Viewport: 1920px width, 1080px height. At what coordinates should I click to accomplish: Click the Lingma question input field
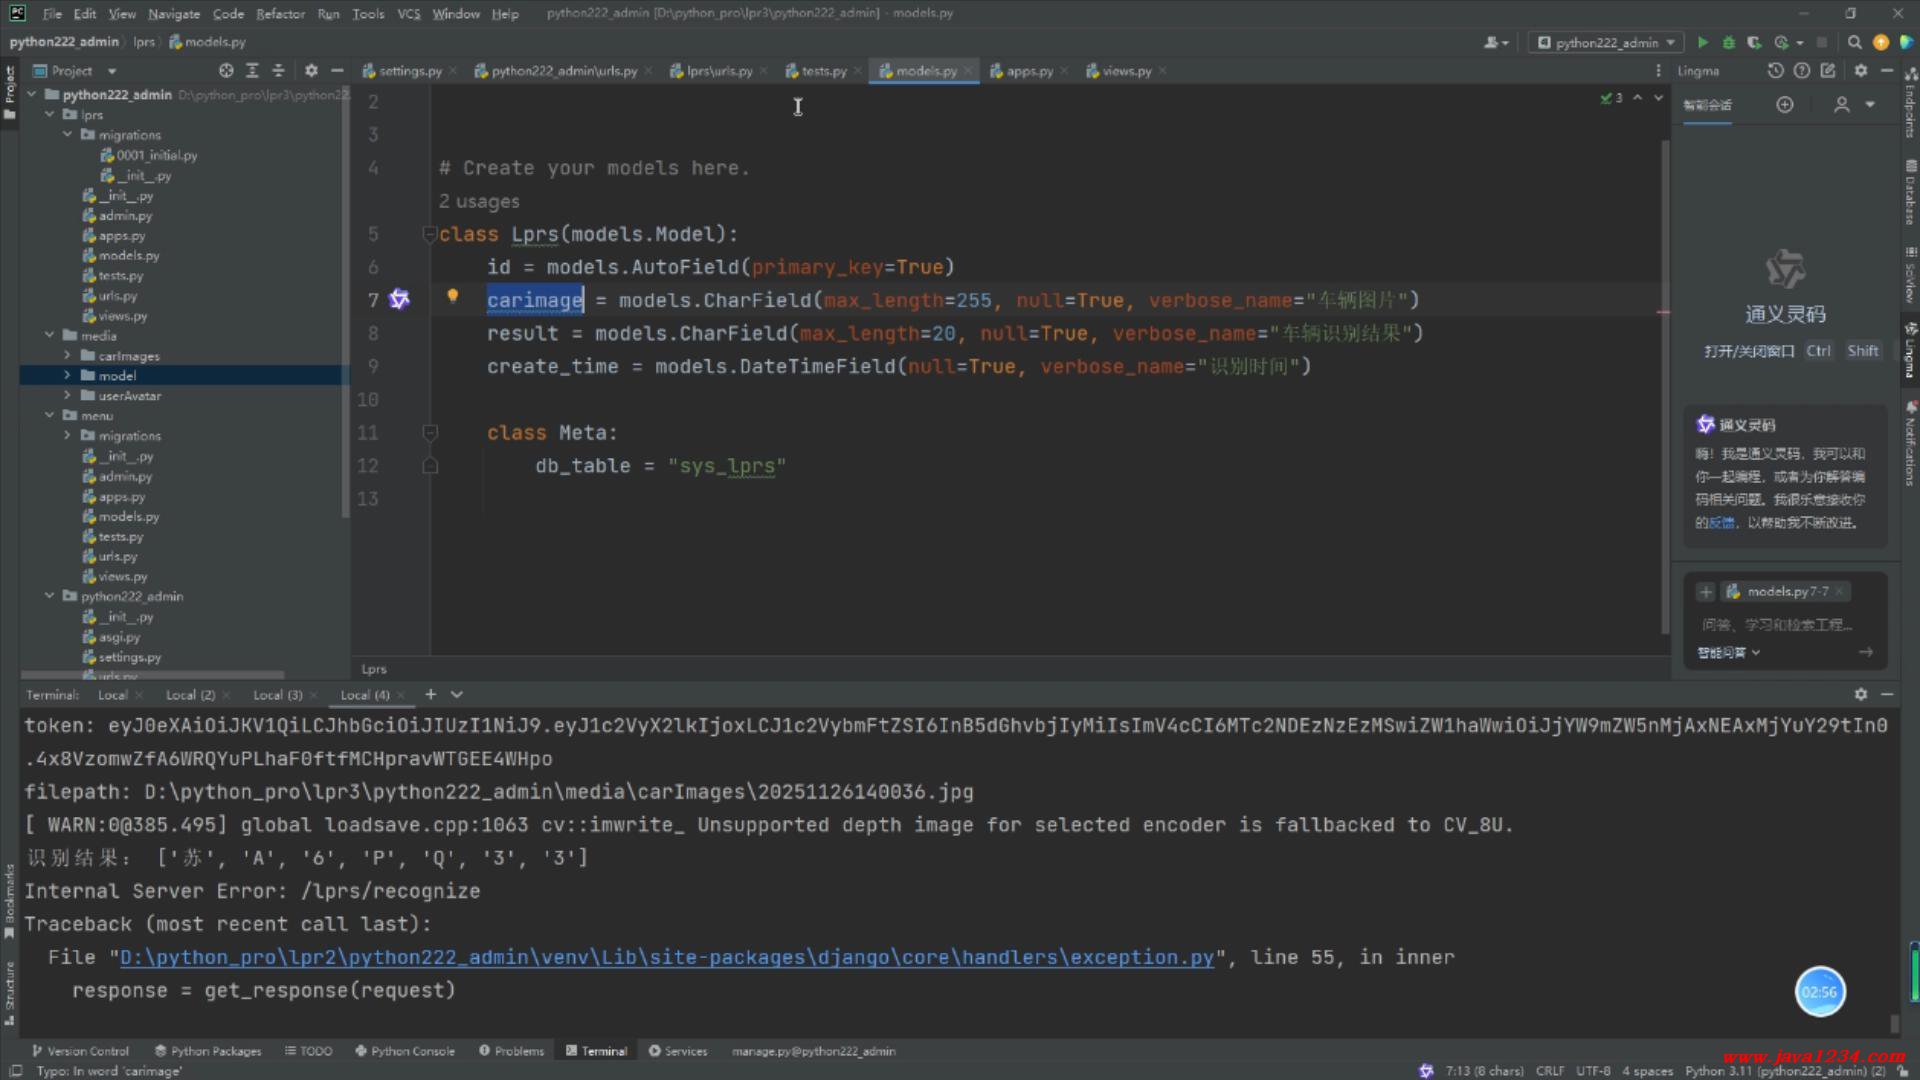pyautogui.click(x=1777, y=624)
